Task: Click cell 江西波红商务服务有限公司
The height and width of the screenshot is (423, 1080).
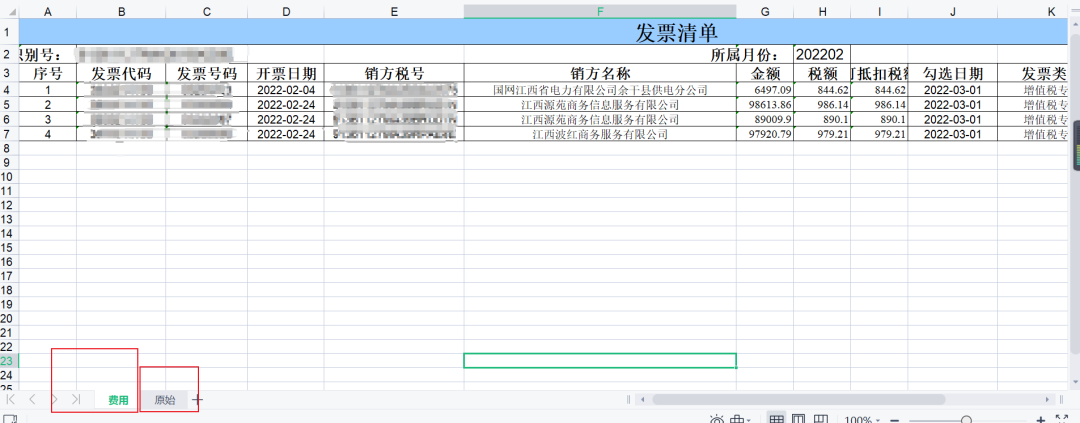Action: 600,134
